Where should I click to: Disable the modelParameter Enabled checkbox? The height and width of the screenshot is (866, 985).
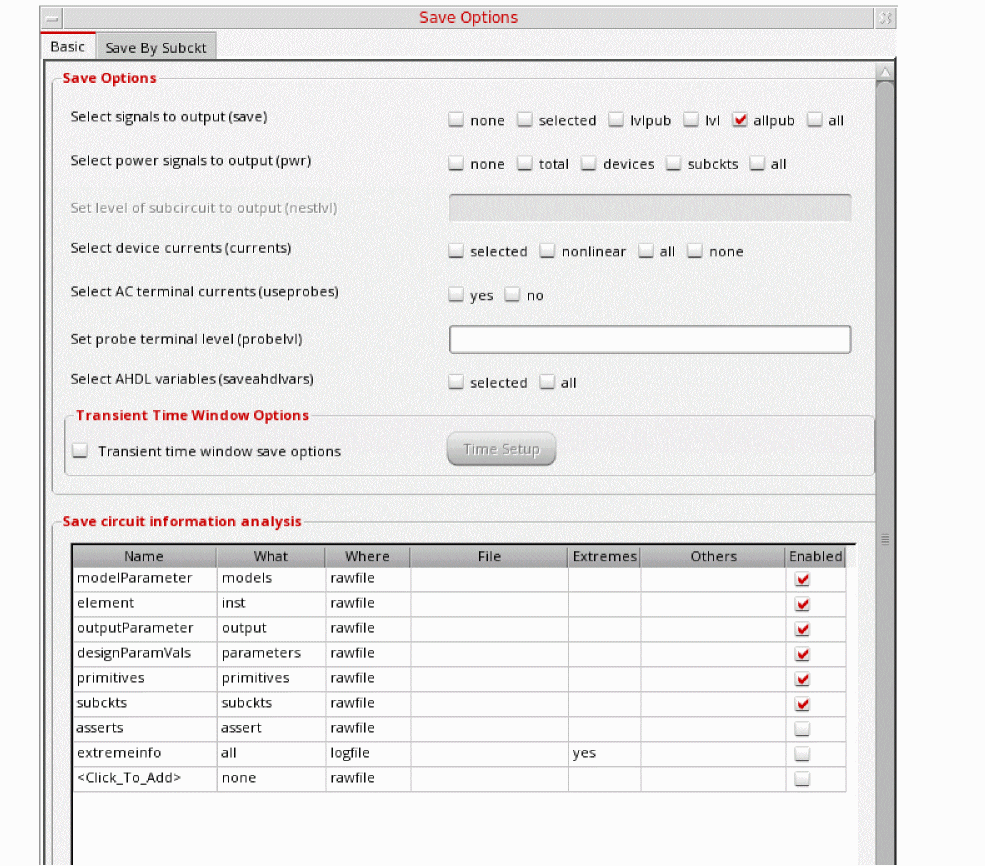[802, 579]
